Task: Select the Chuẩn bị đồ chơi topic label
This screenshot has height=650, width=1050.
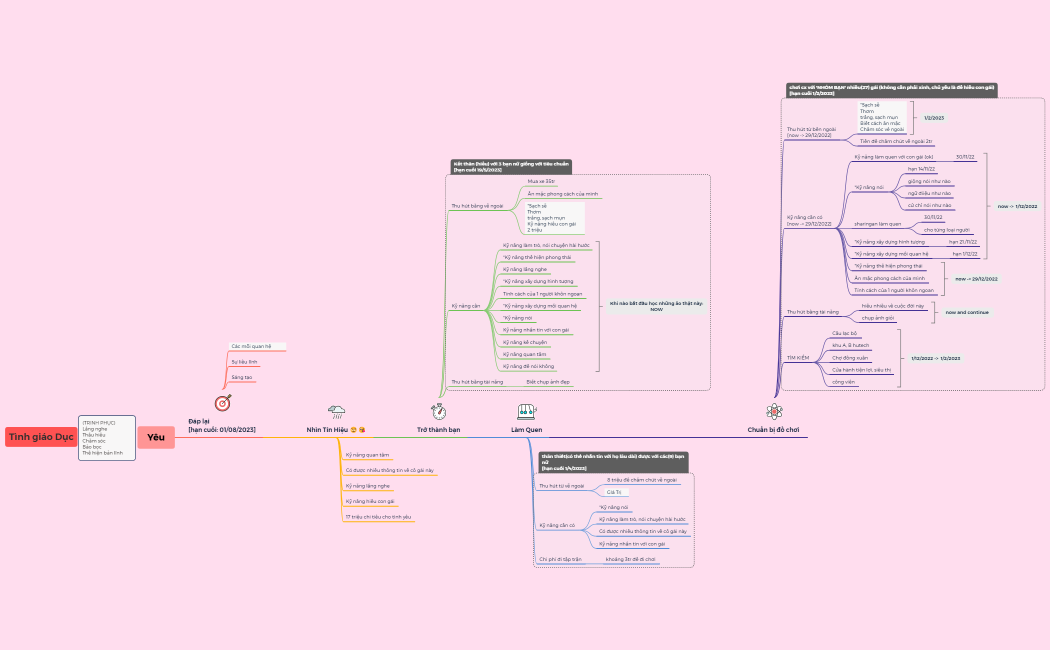Action: click(x=773, y=430)
